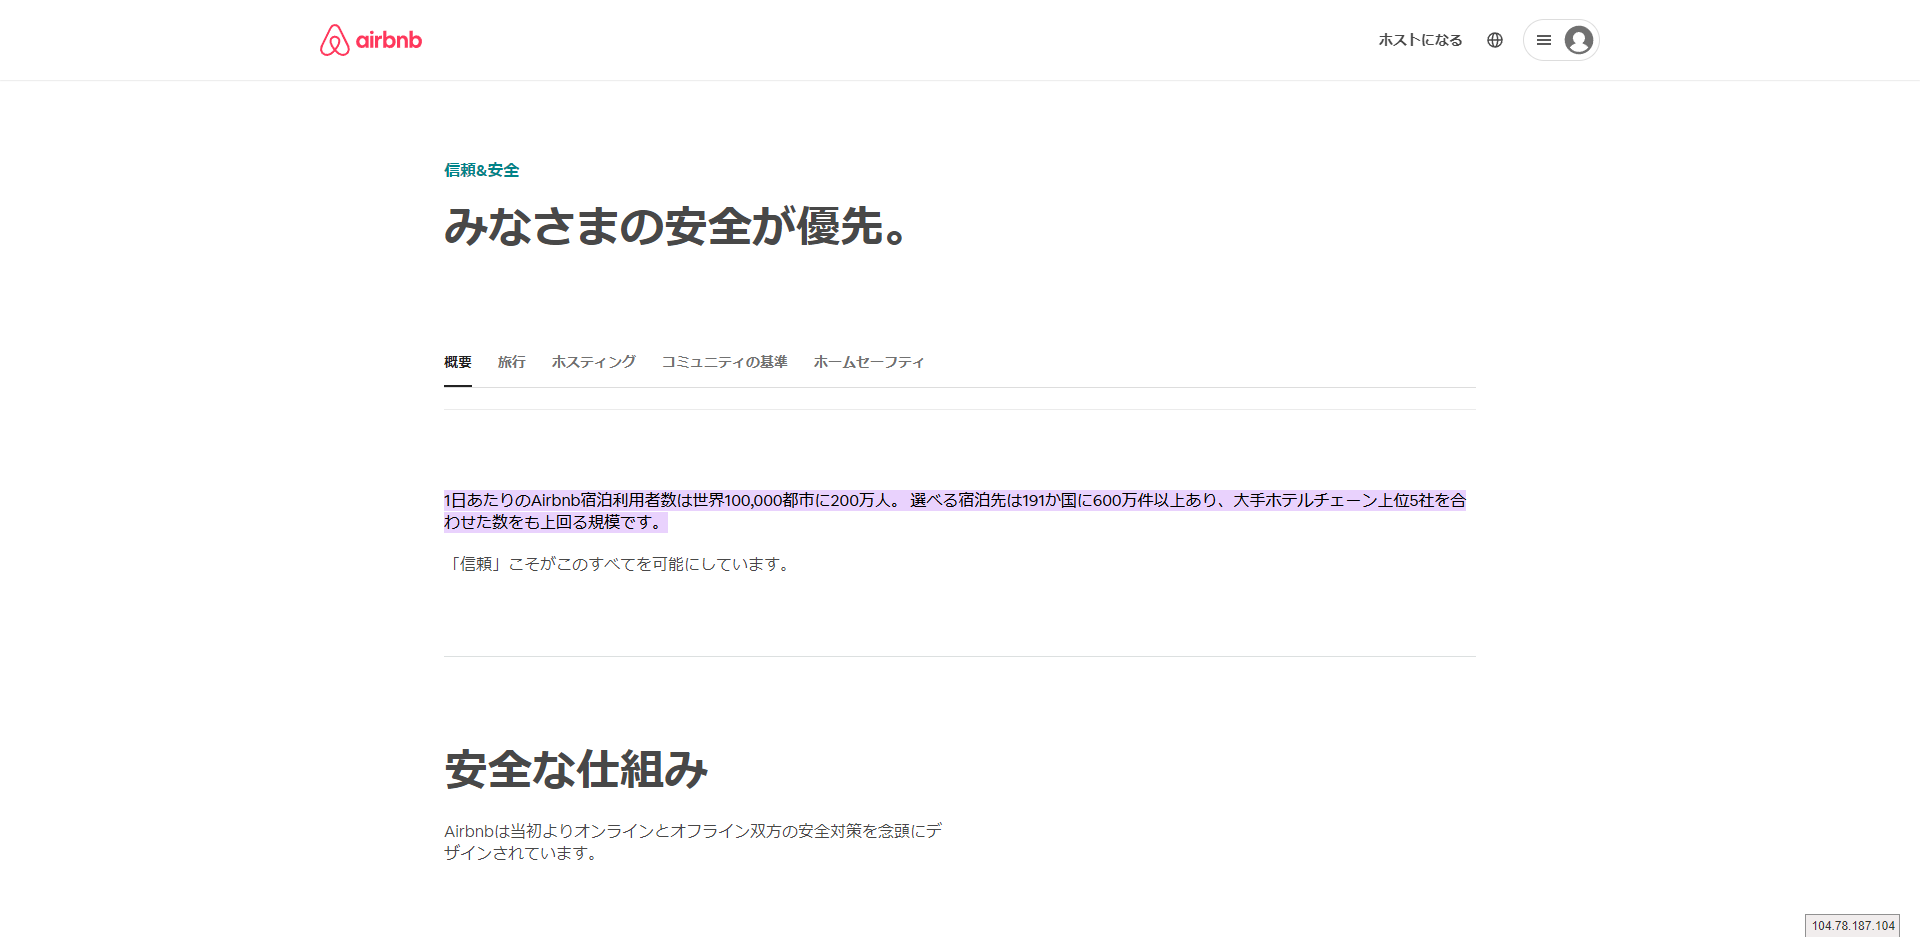Click highlighted text starting with 1日あたりのAirbnb

pos(520,500)
